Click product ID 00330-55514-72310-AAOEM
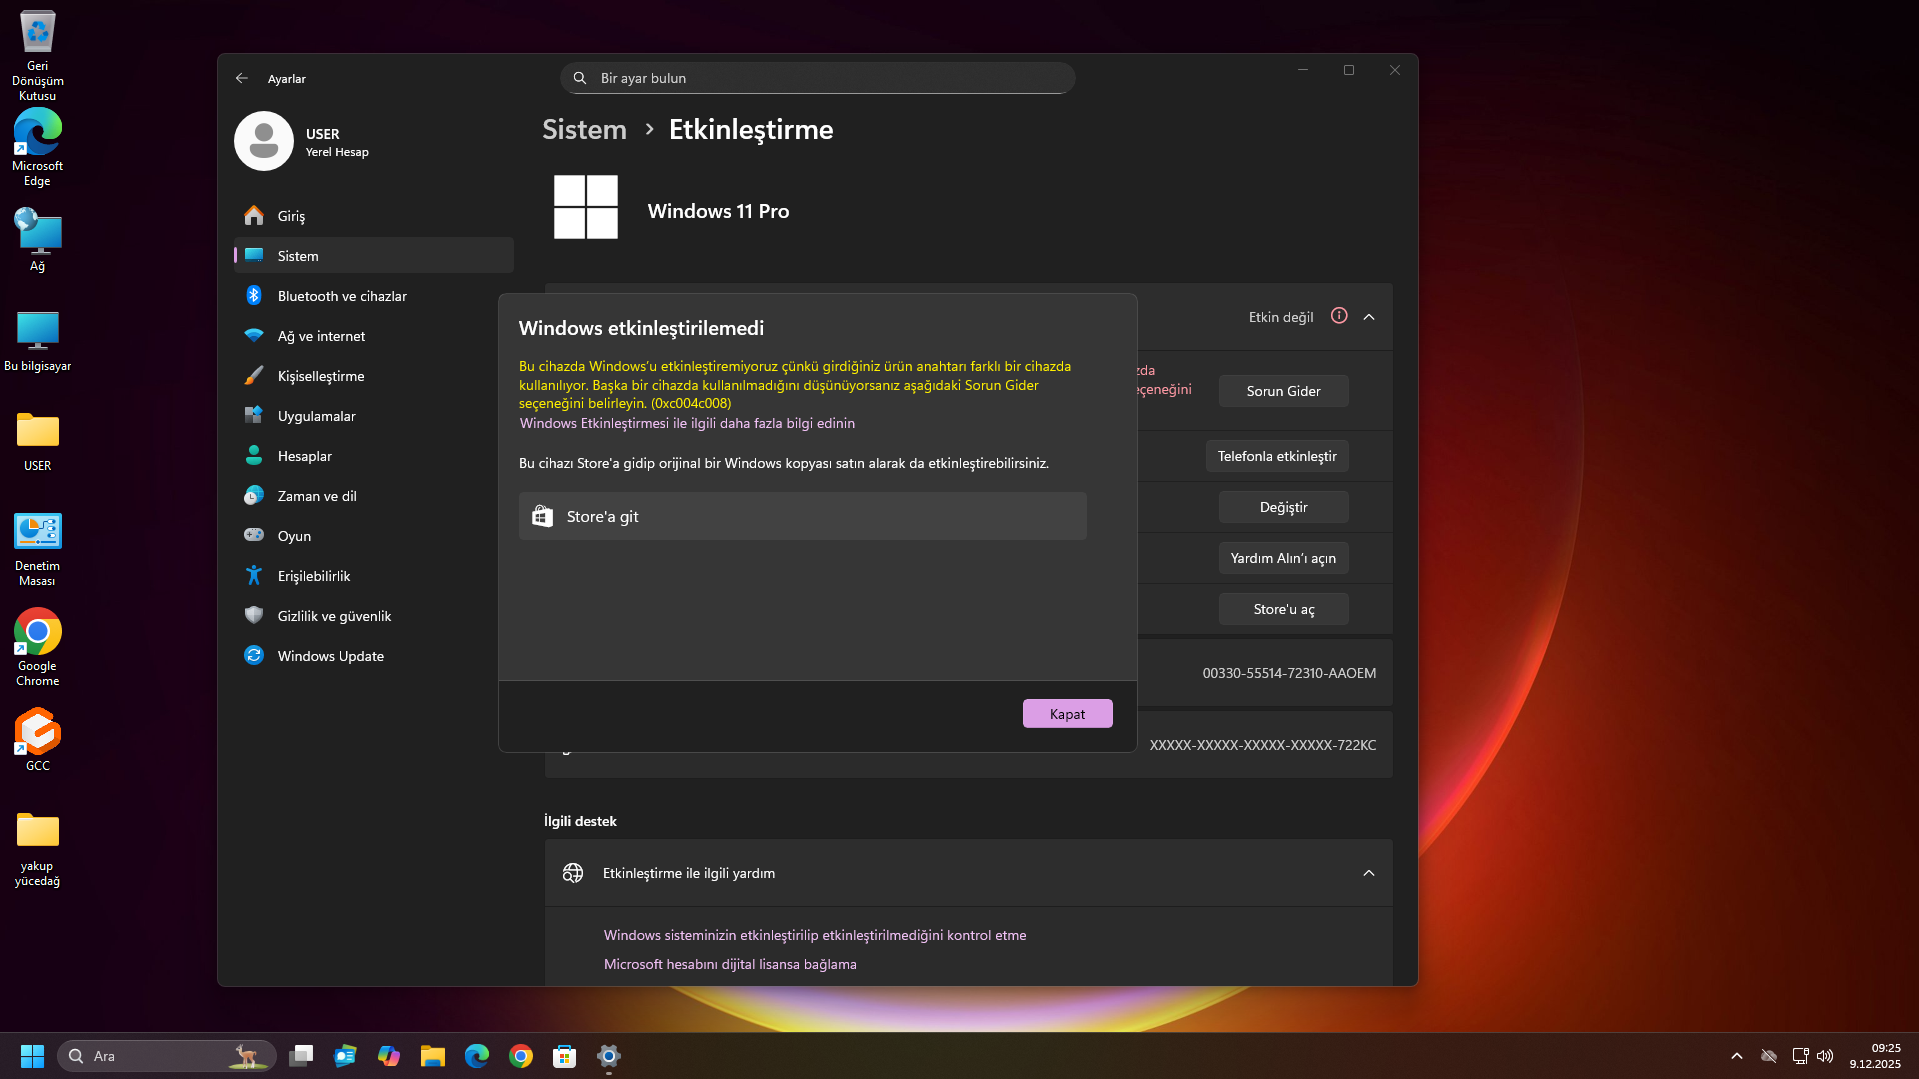The width and height of the screenshot is (1919, 1079). (1289, 673)
